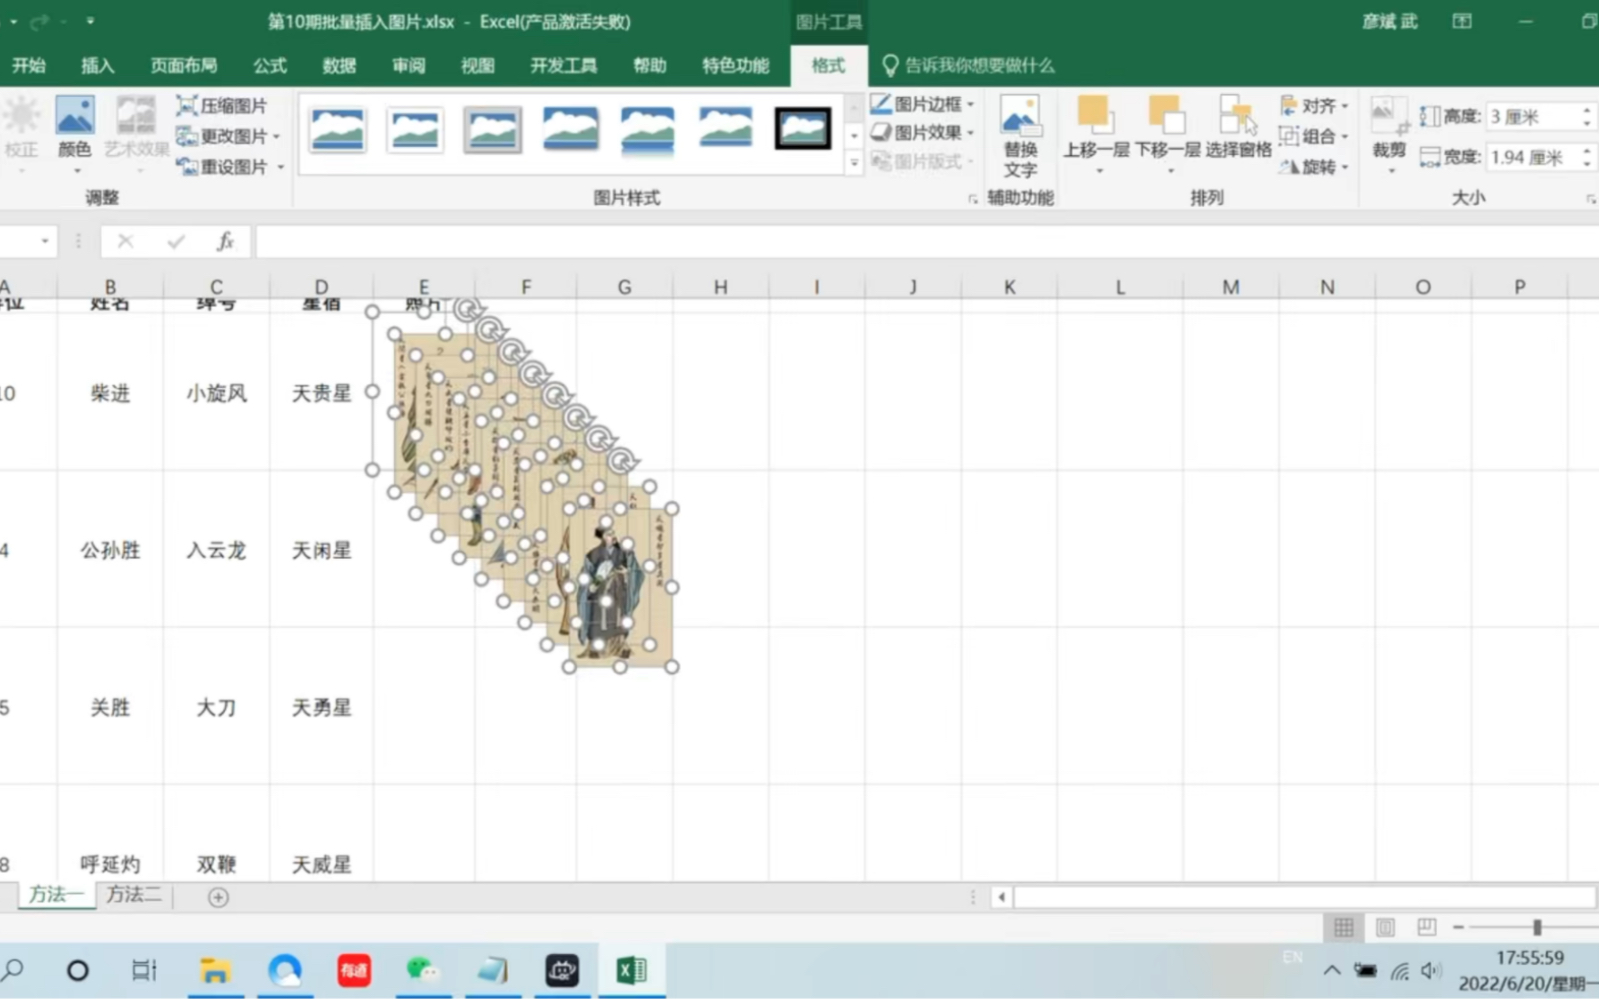1599x999 pixels.
Task: Apply the third picture style with gray frame
Action: pyautogui.click(x=492, y=129)
